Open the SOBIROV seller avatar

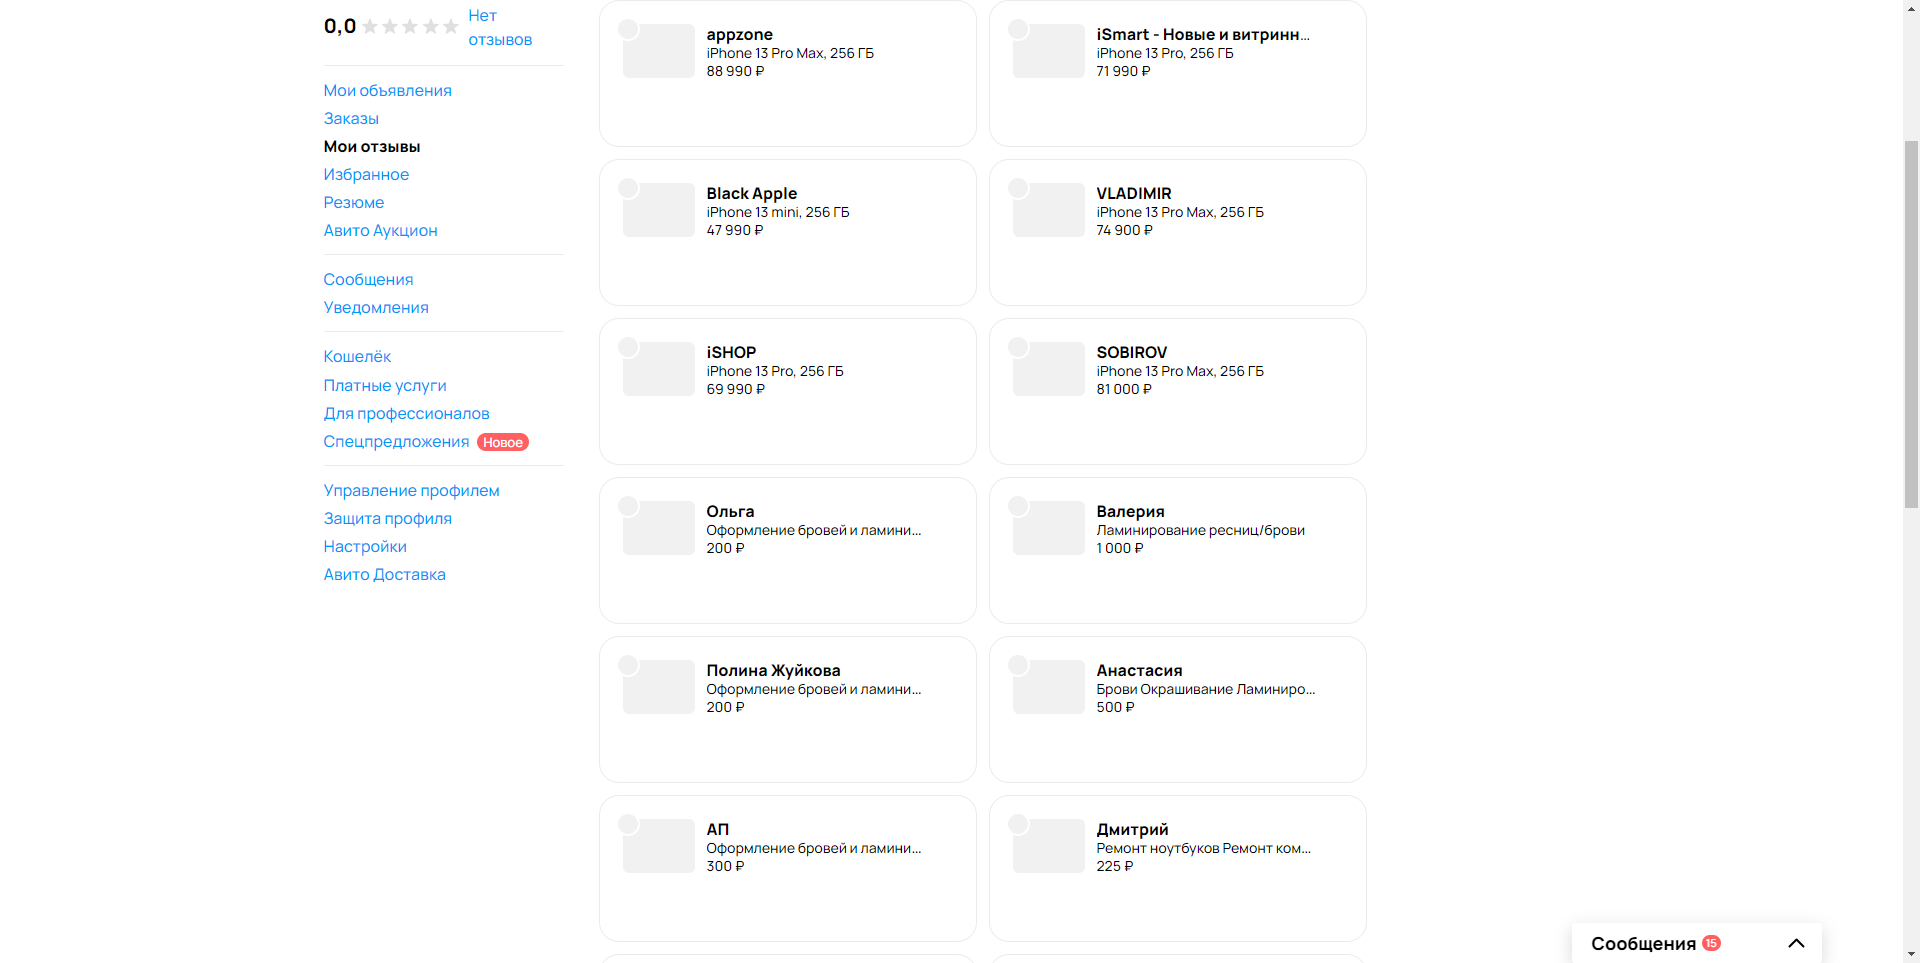1018,347
